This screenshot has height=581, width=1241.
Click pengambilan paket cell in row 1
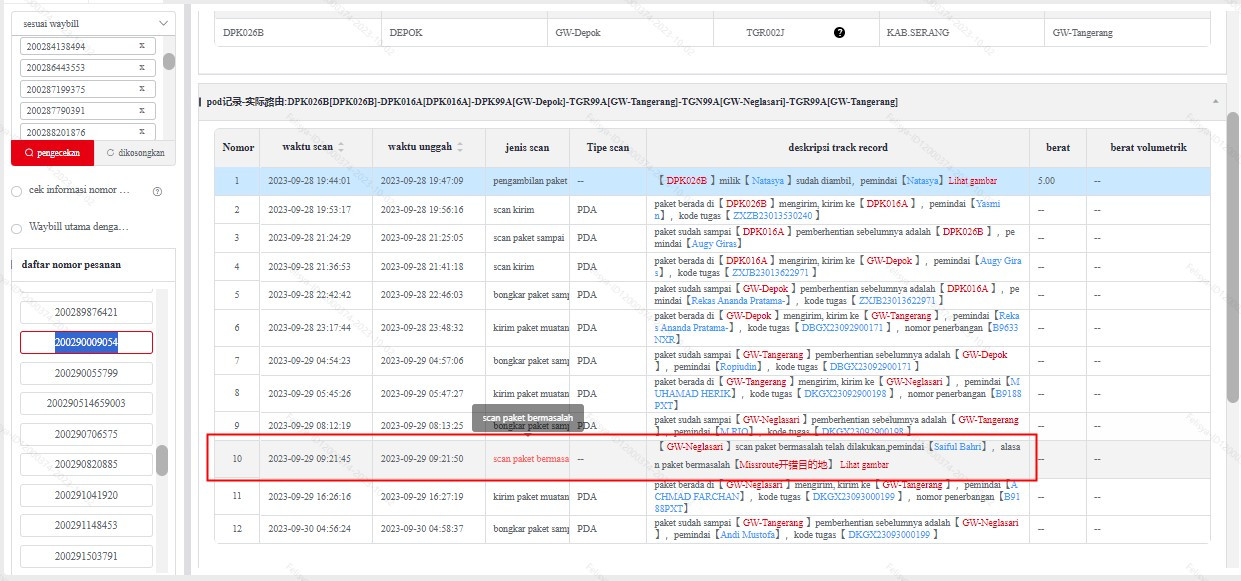click(530, 181)
